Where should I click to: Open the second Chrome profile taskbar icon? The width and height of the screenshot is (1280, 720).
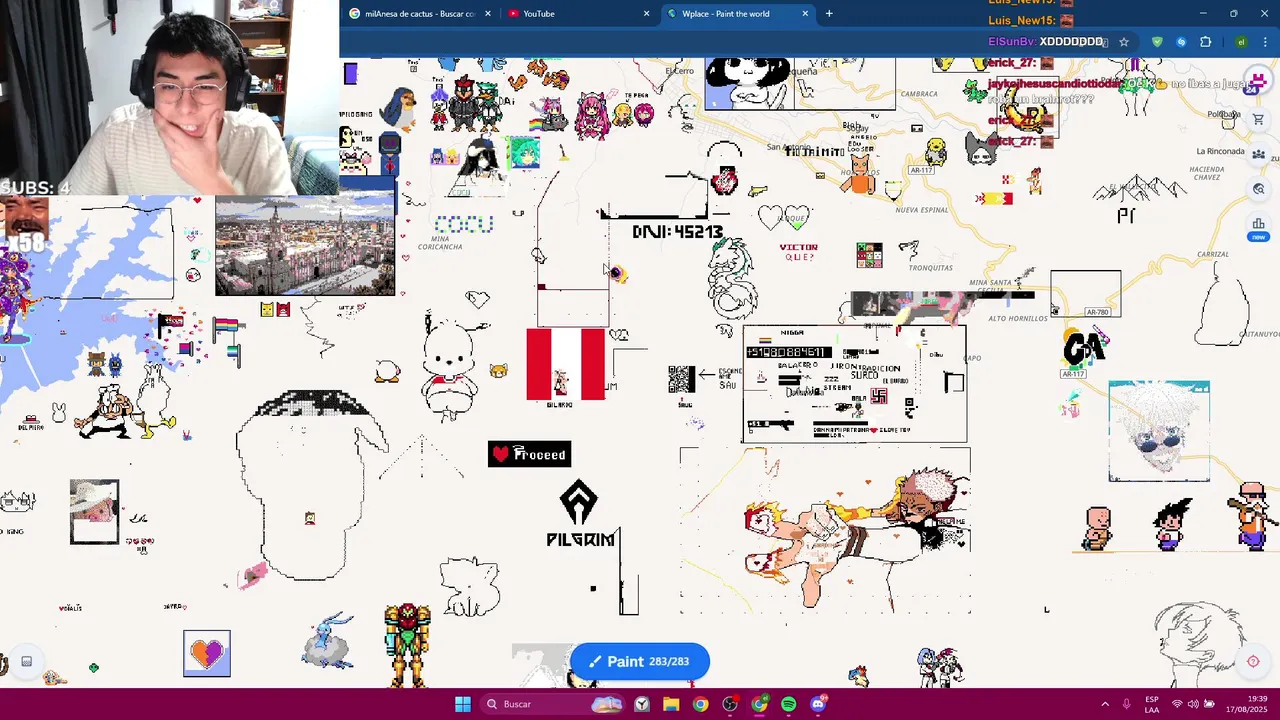(759, 704)
